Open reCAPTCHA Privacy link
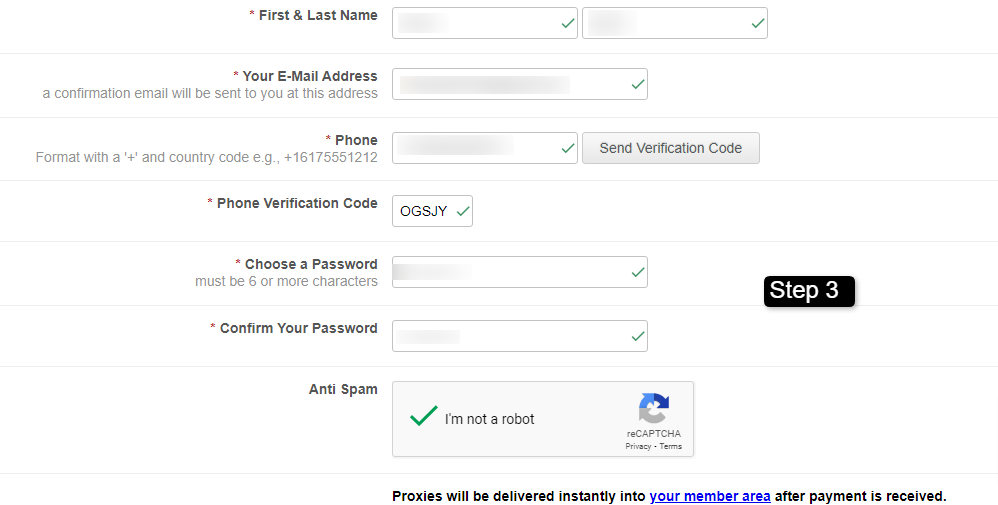This screenshot has height=505, width=998. tap(638, 446)
